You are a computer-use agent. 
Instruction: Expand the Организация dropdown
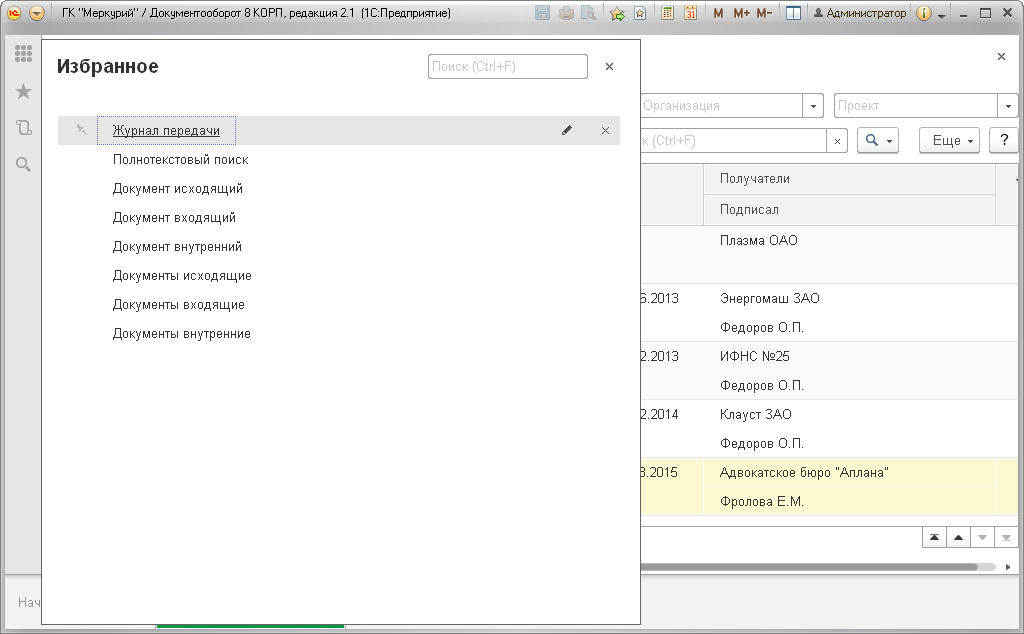coord(813,106)
